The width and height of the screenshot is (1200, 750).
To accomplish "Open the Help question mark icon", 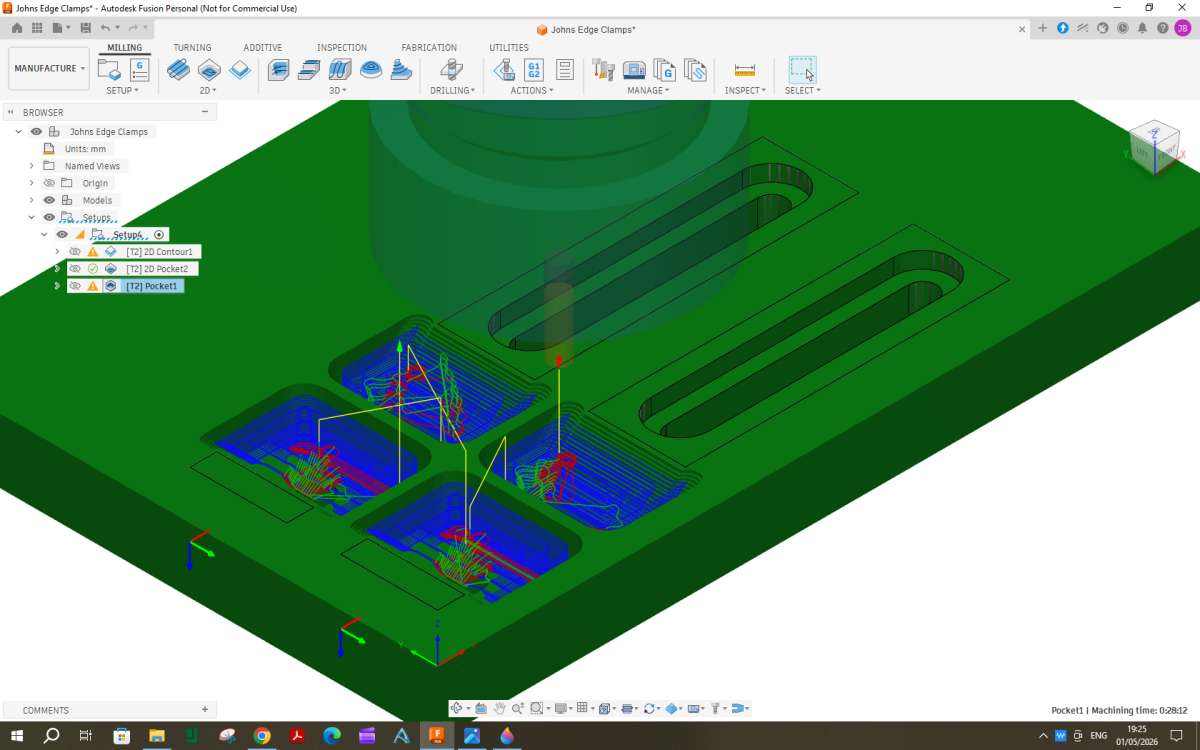I will coord(1162,29).
